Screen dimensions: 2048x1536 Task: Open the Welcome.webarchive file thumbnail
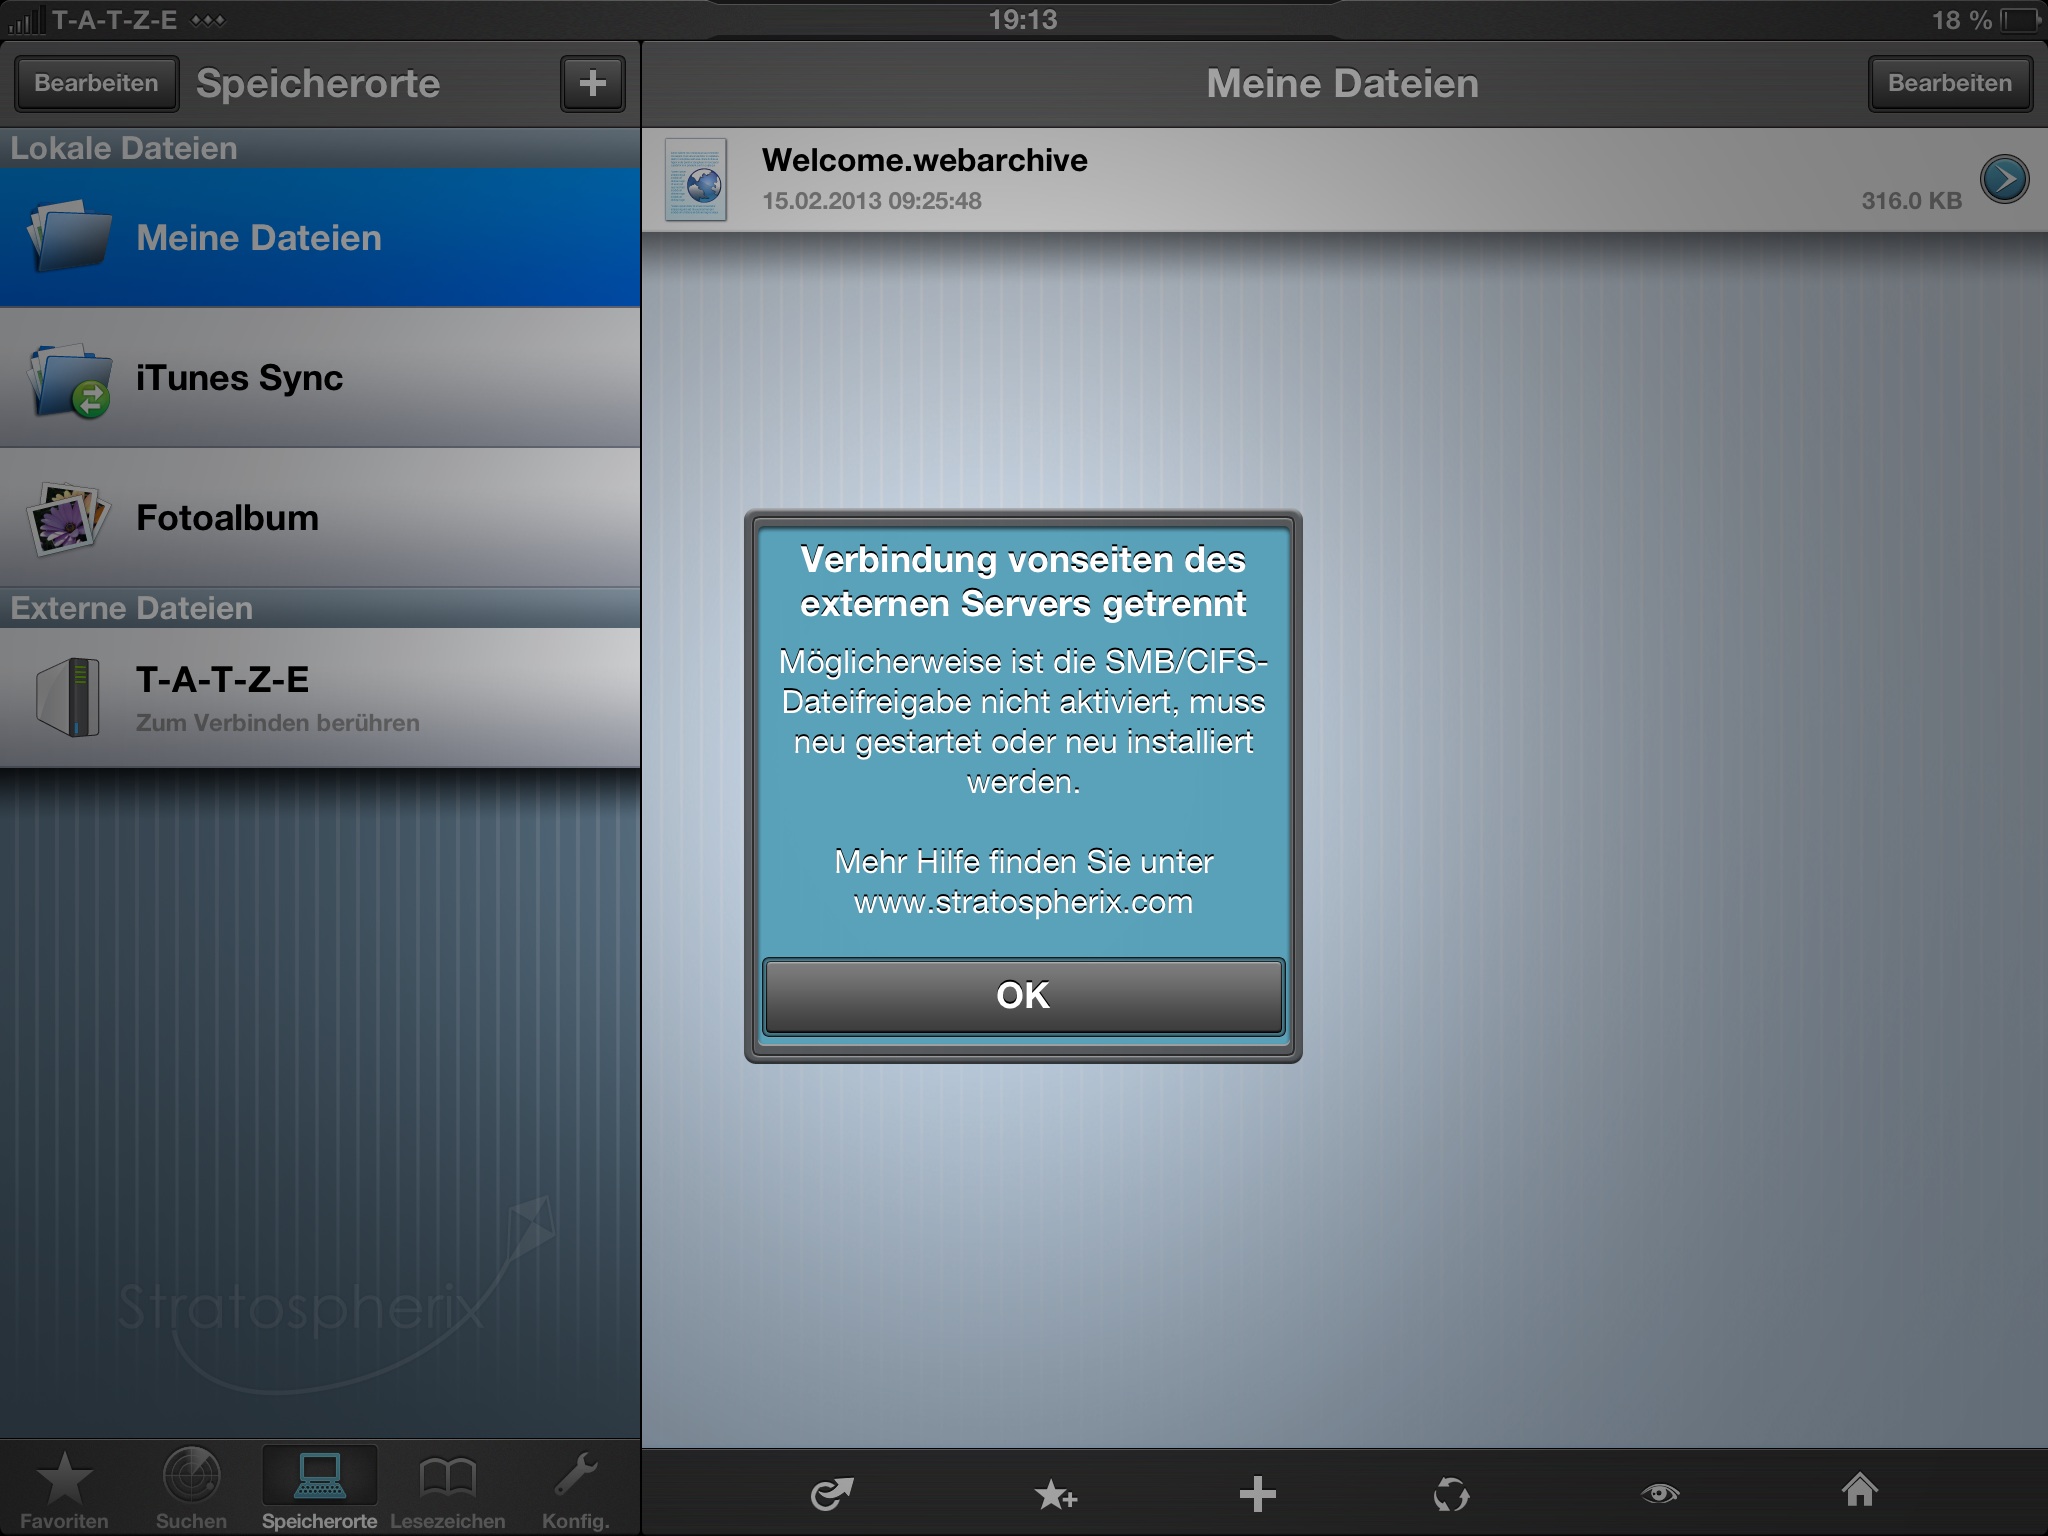pos(696,180)
